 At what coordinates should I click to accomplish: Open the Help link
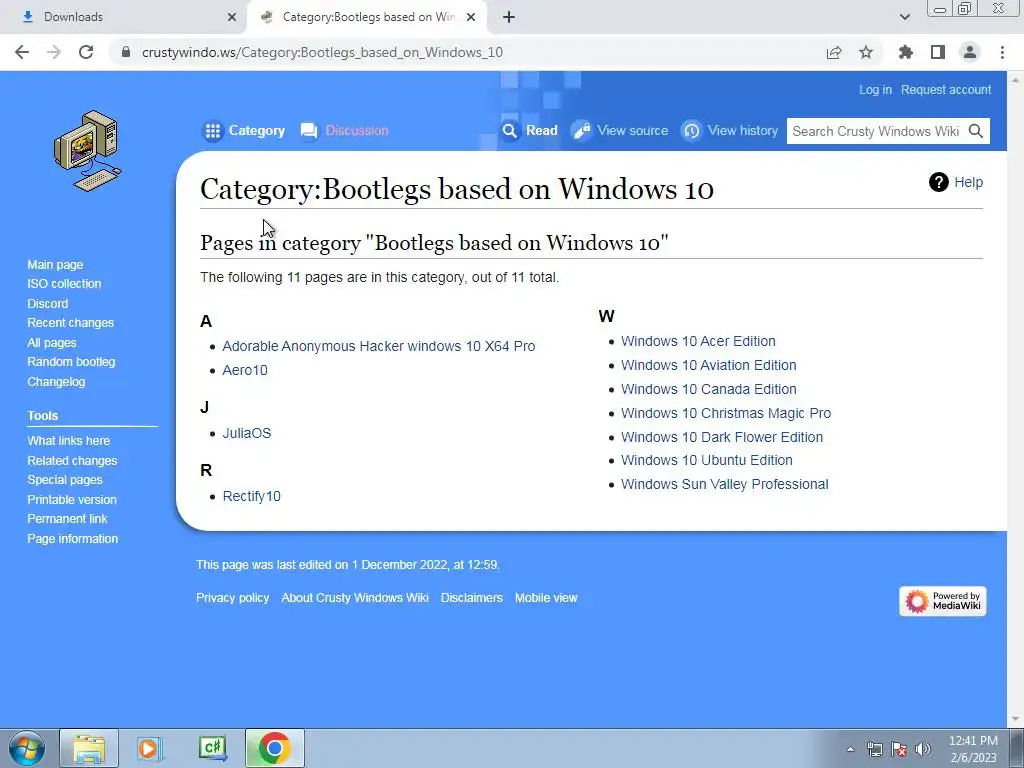click(968, 182)
